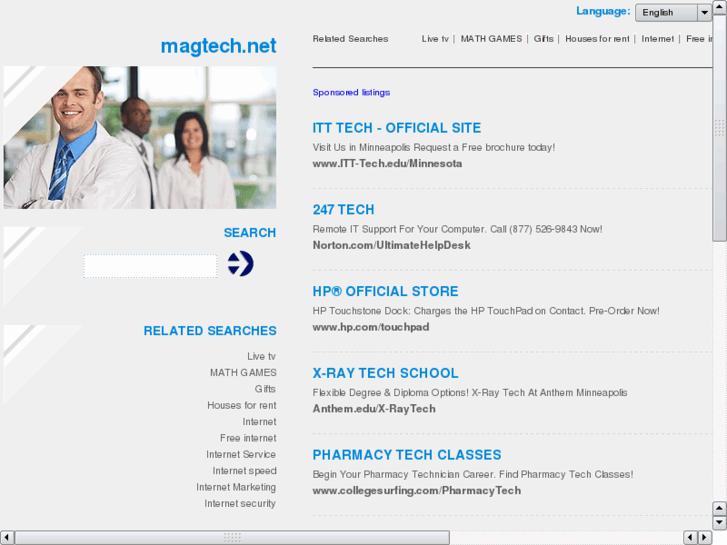Visit www.ITT-Tech.edu/Minnesota URL
Viewport: 727px width, 545px height.
[x=387, y=163]
